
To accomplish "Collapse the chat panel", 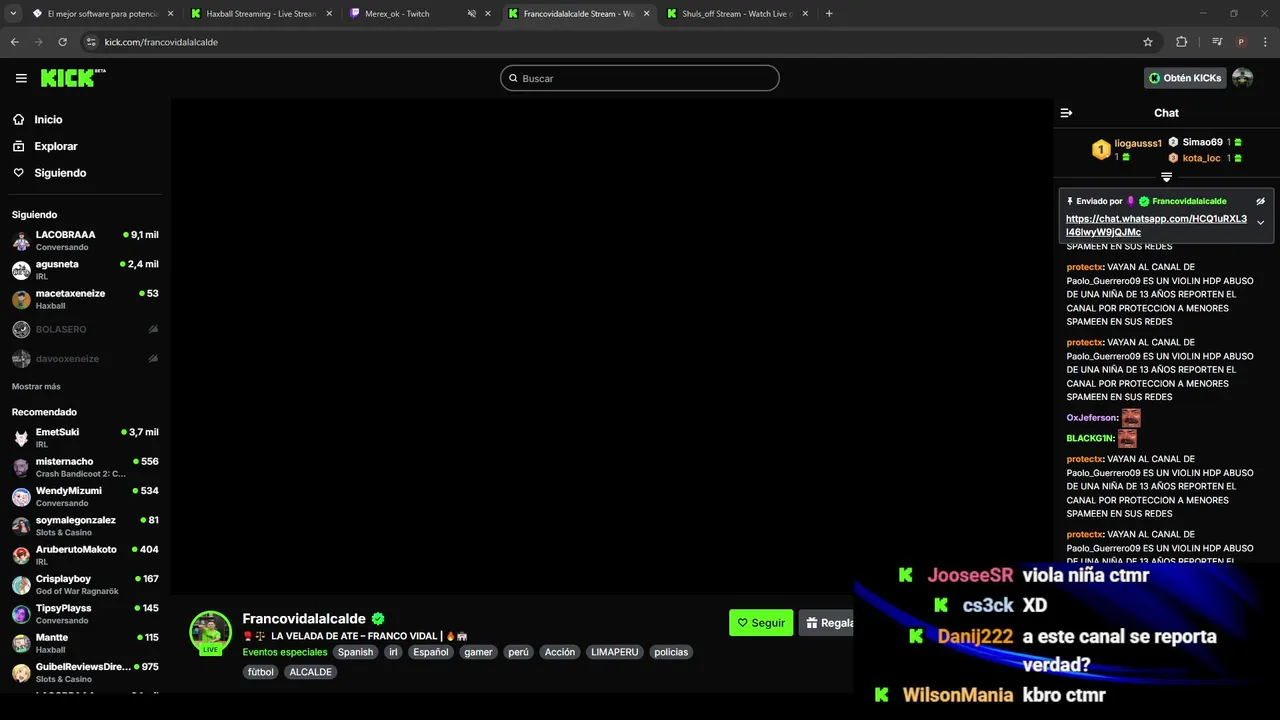I will tap(1066, 113).
